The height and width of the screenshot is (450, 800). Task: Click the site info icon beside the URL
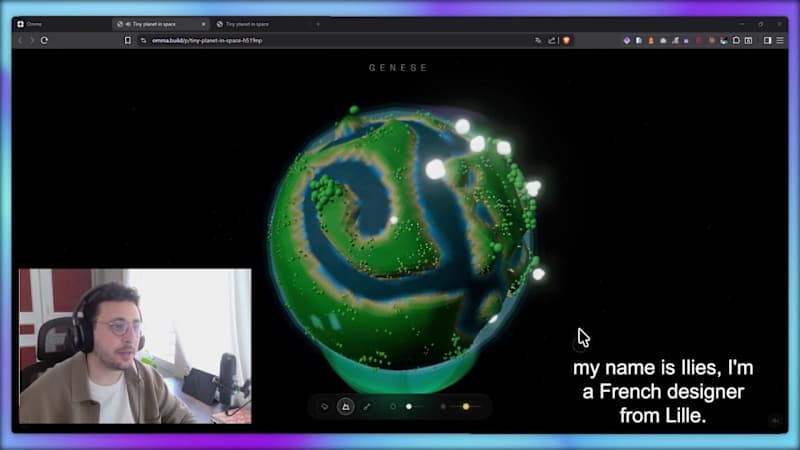[143, 40]
